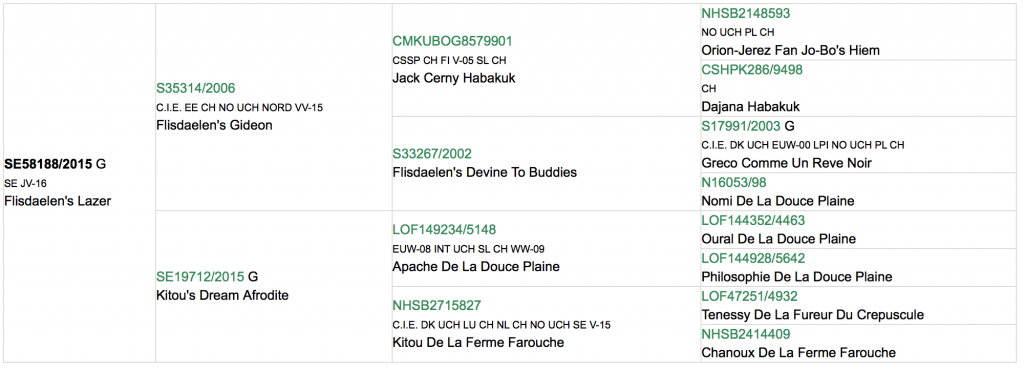Viewport: 1024px width, 369px height.
Task: Open the NHSB2414409 registration link
Action: (x=746, y=334)
